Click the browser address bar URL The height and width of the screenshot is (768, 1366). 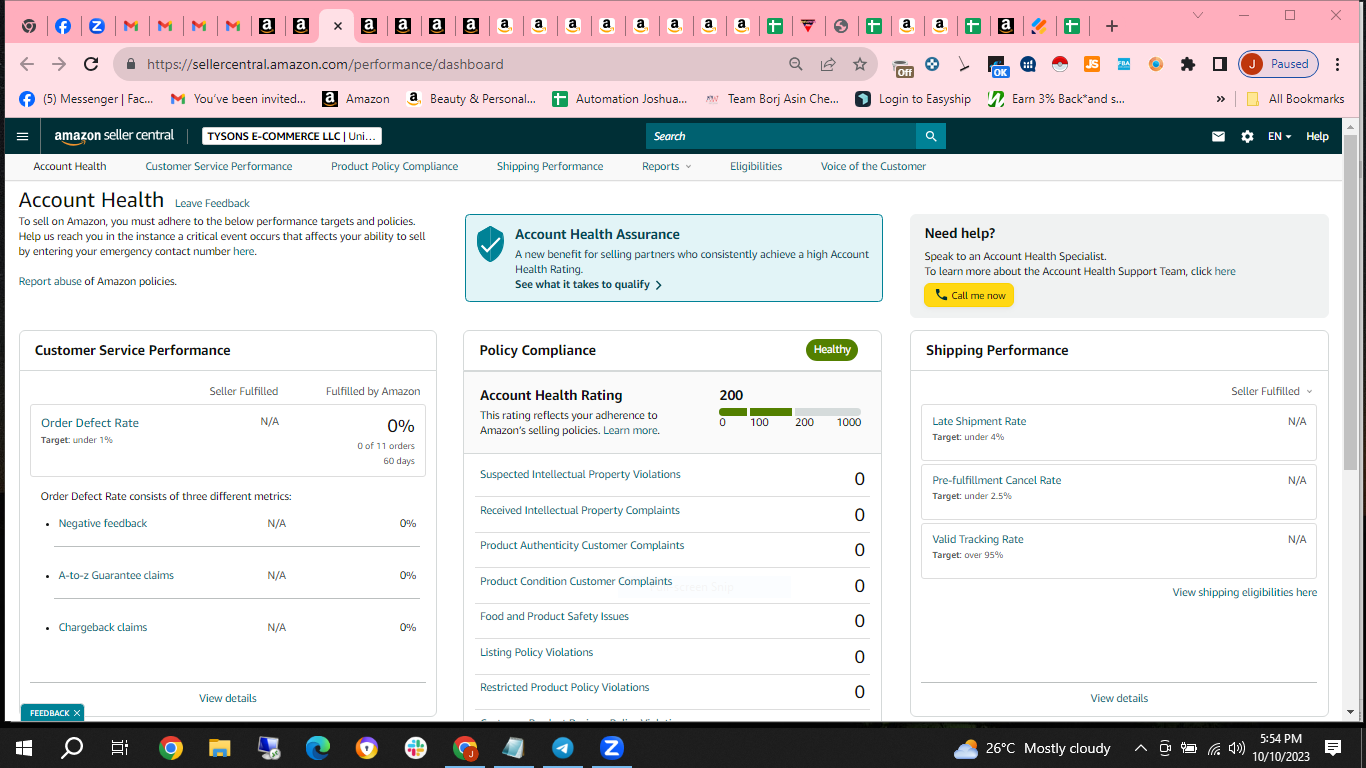click(x=325, y=64)
